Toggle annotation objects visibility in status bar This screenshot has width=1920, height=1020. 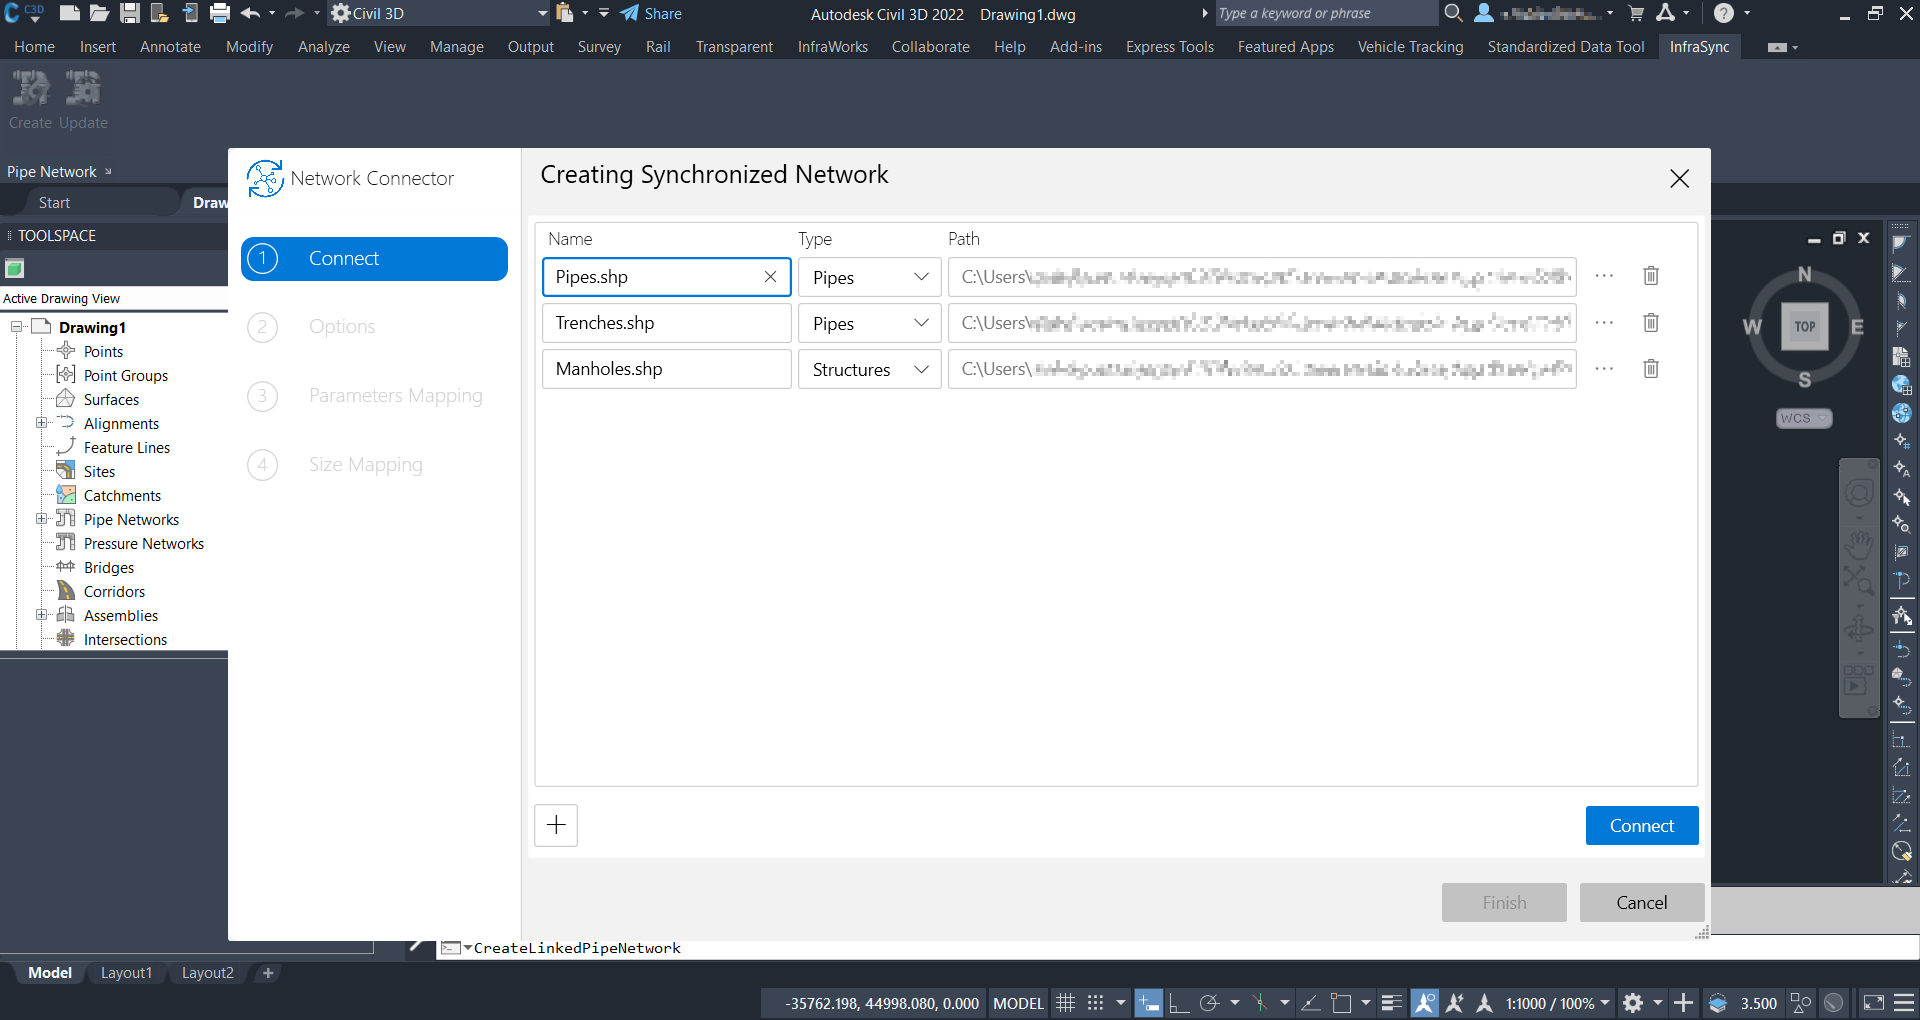[1425, 1003]
